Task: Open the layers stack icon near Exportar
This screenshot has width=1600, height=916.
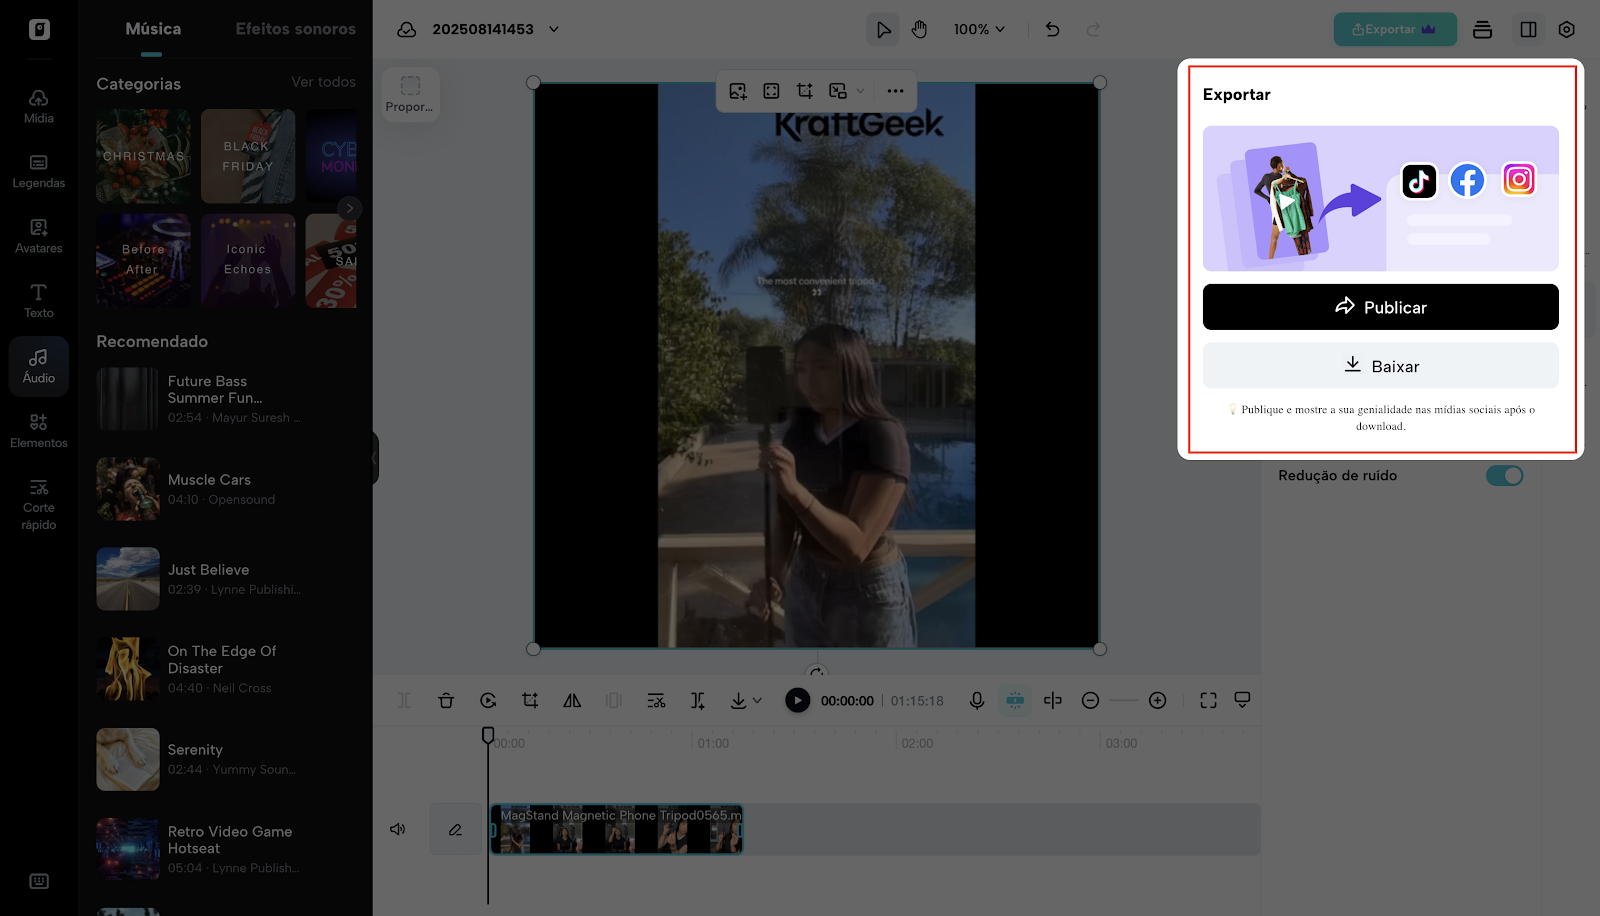Action: (x=1482, y=29)
